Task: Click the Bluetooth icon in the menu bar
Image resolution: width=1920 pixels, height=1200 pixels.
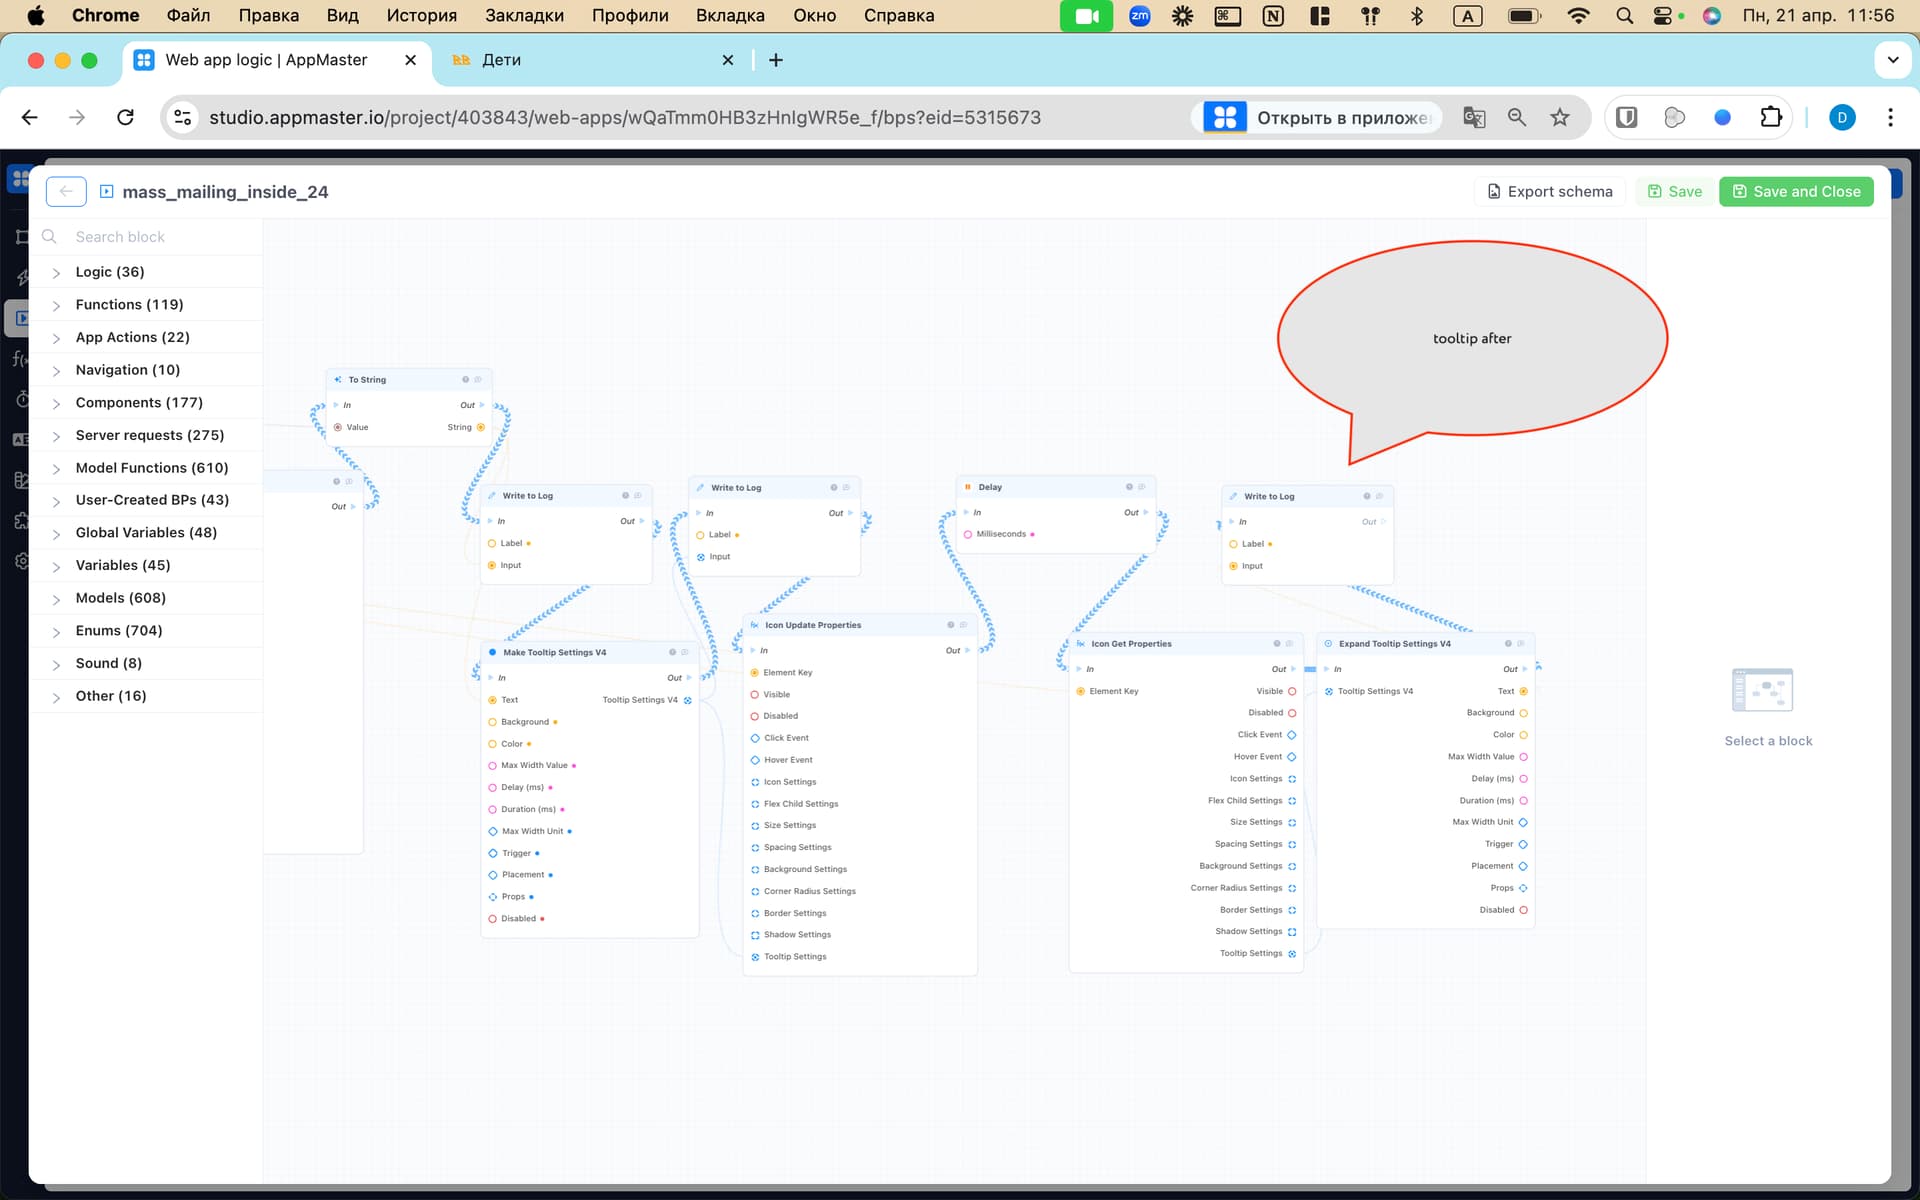Action: click(1417, 16)
